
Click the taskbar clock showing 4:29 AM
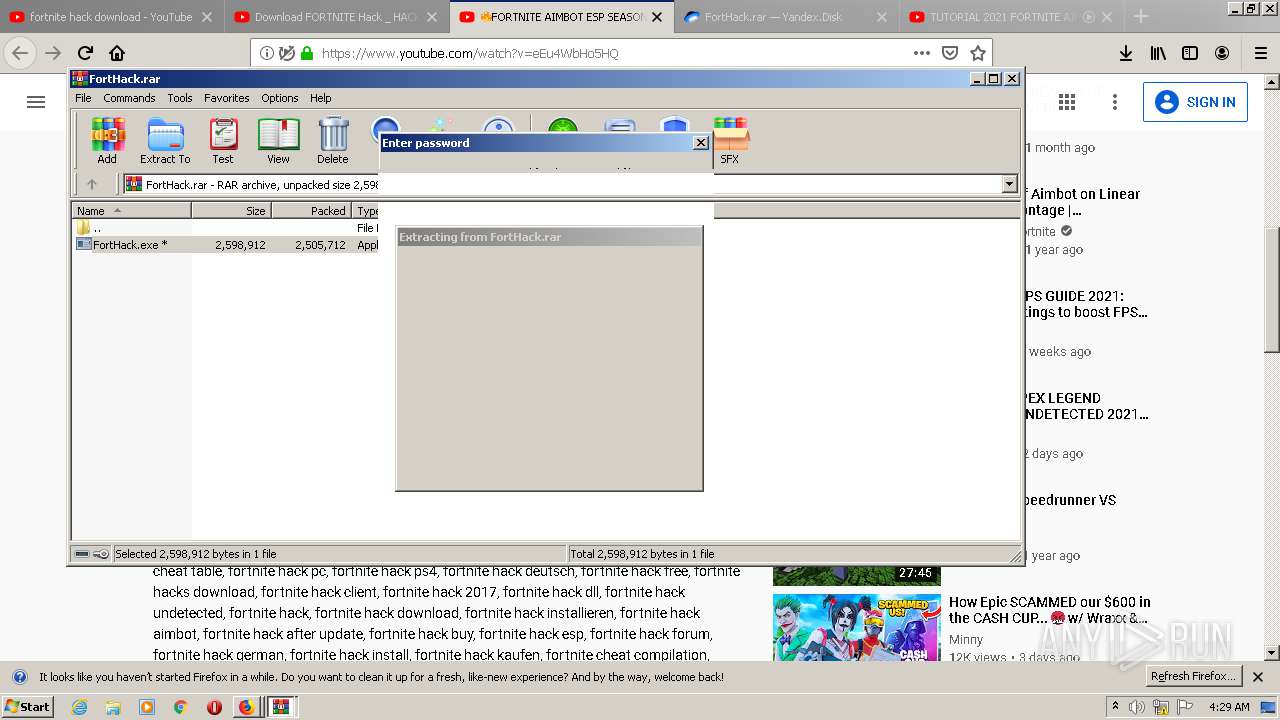[1229, 707]
